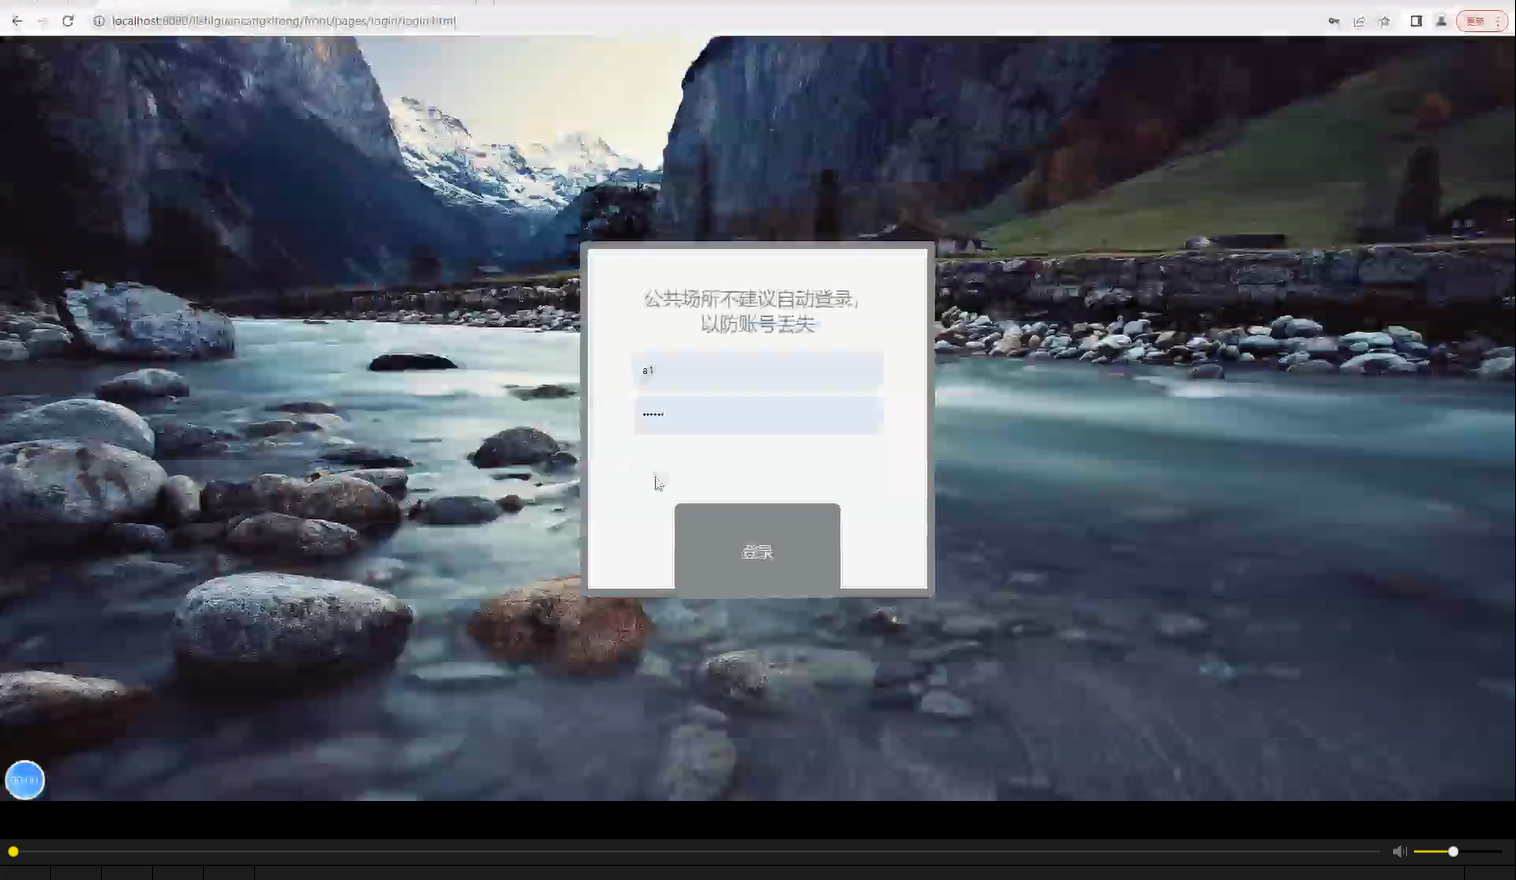Adjust the yellow volume slider knob

pyautogui.click(x=1453, y=851)
